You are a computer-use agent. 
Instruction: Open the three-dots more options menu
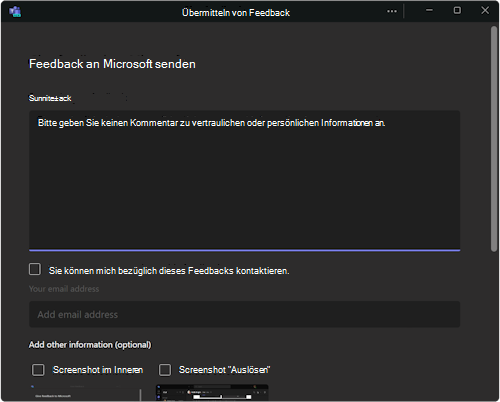(392, 11)
